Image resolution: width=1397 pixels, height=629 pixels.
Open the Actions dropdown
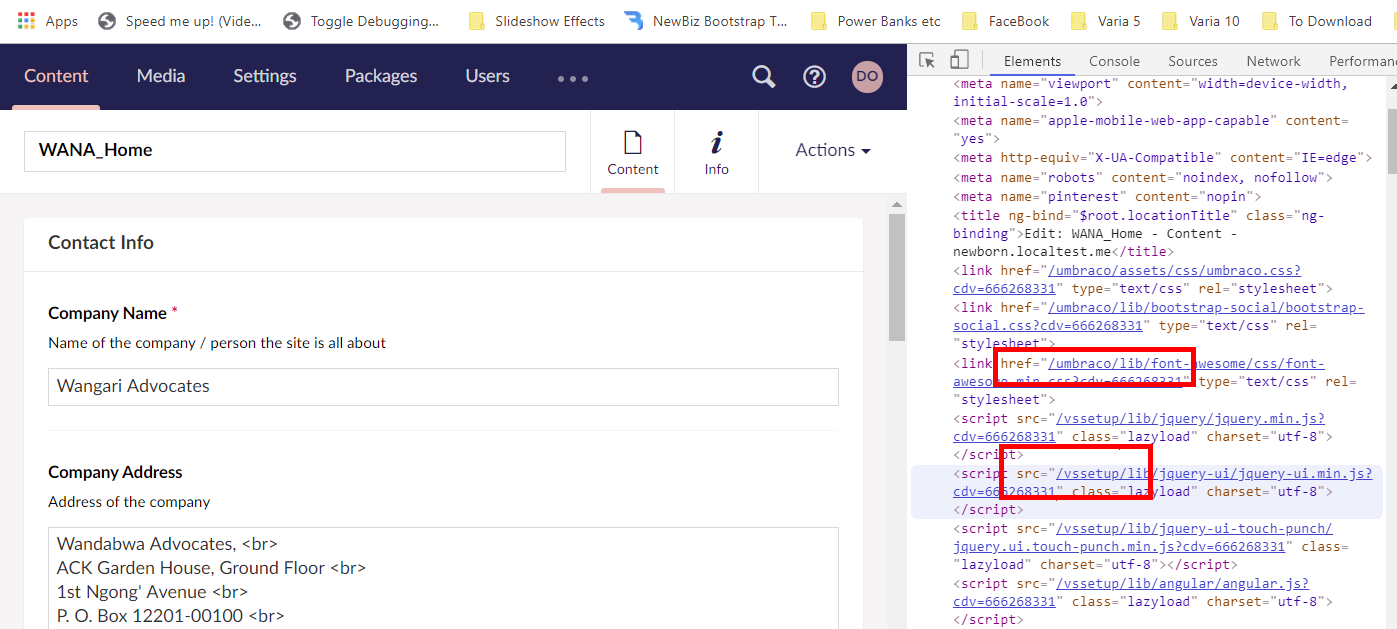[833, 150]
